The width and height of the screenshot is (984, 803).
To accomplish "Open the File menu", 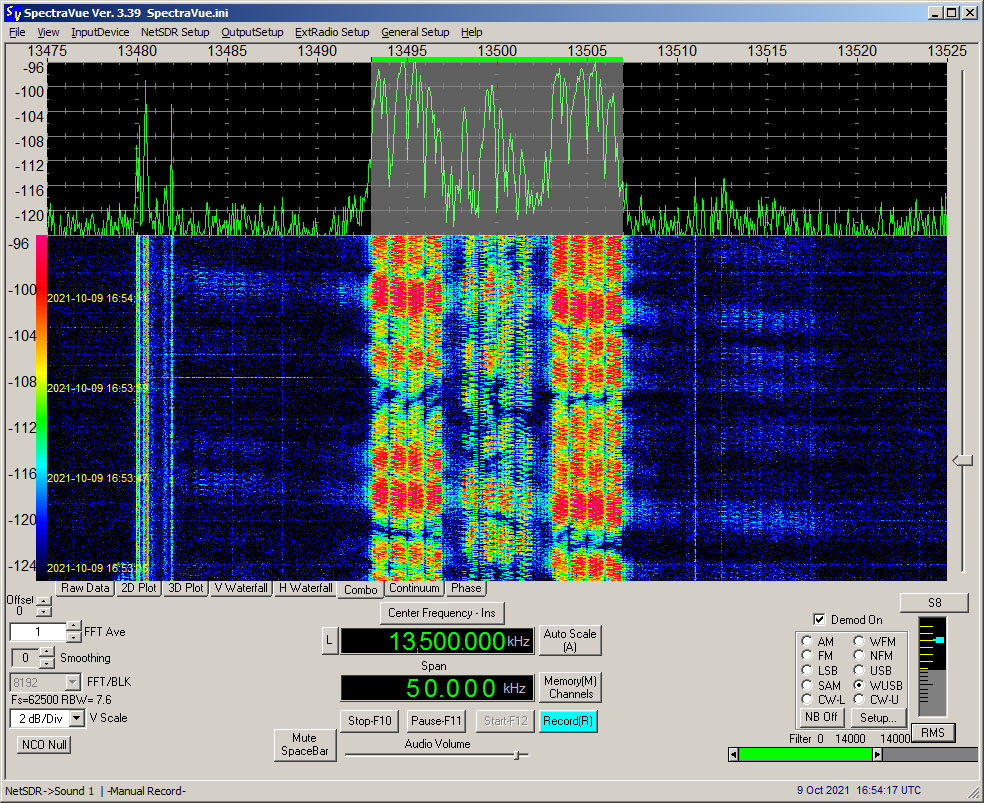I will pyautogui.click(x=17, y=32).
